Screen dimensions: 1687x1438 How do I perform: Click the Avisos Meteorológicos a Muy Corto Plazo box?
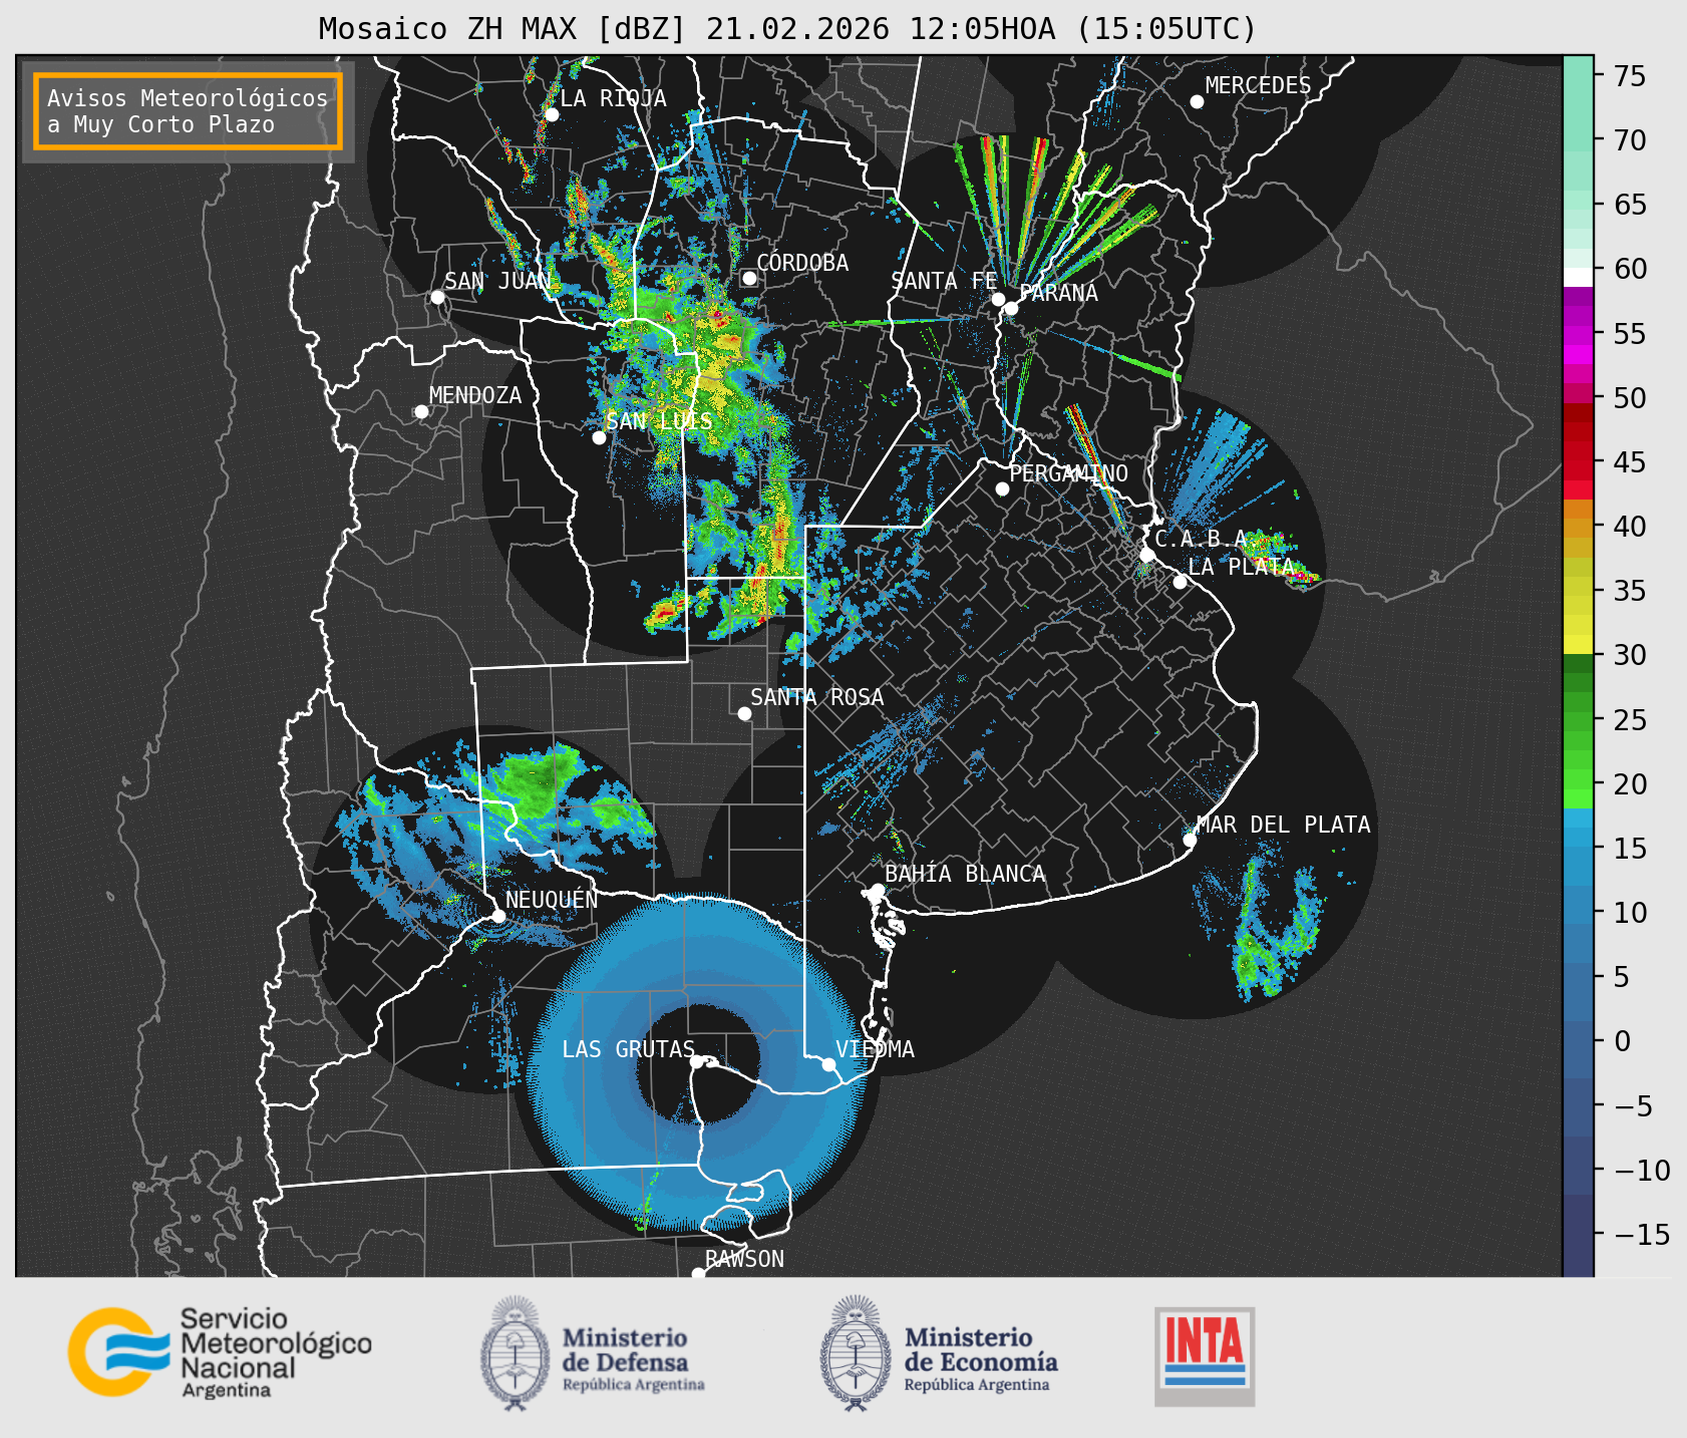point(188,111)
